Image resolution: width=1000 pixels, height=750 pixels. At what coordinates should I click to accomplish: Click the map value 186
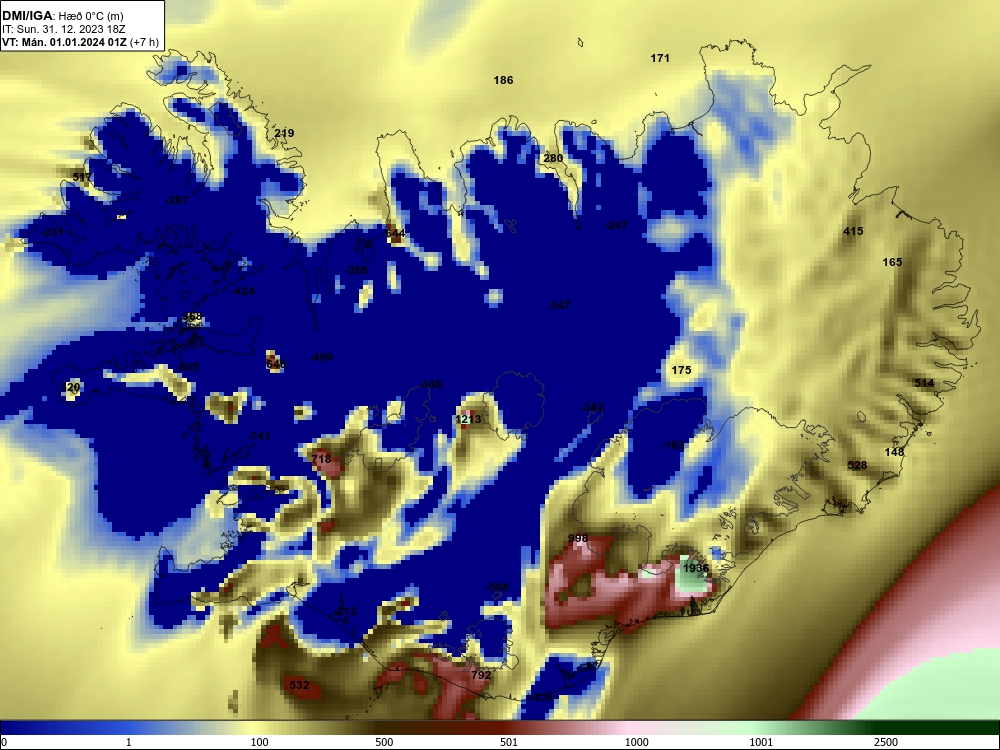(x=503, y=80)
